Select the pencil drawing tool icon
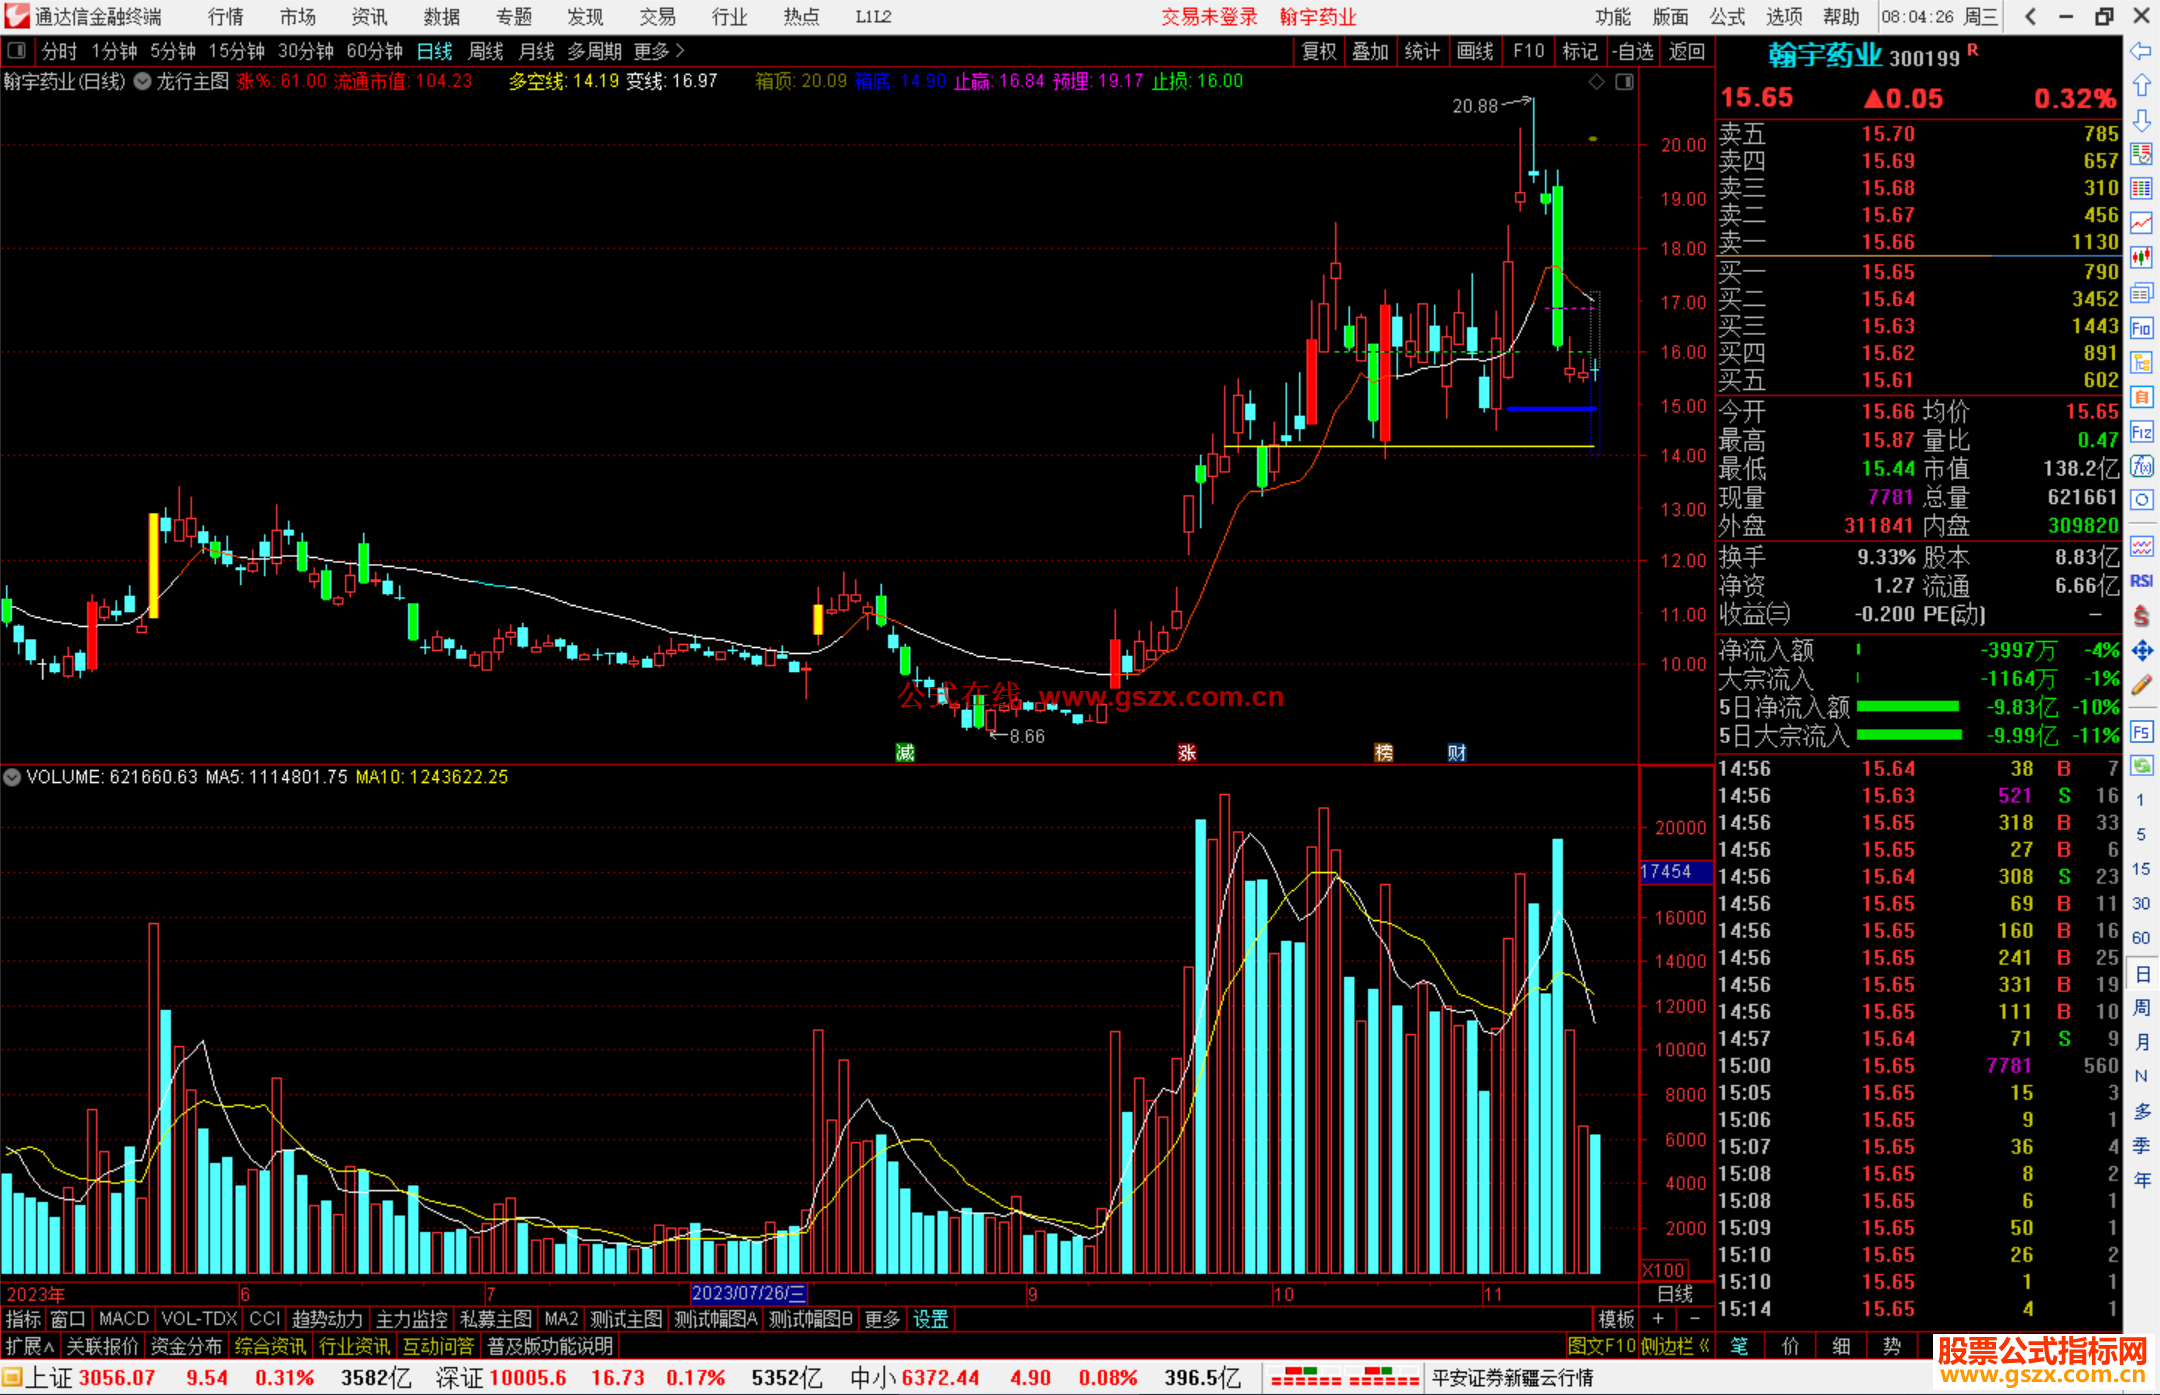The image size is (2160, 1395). (x=2141, y=685)
